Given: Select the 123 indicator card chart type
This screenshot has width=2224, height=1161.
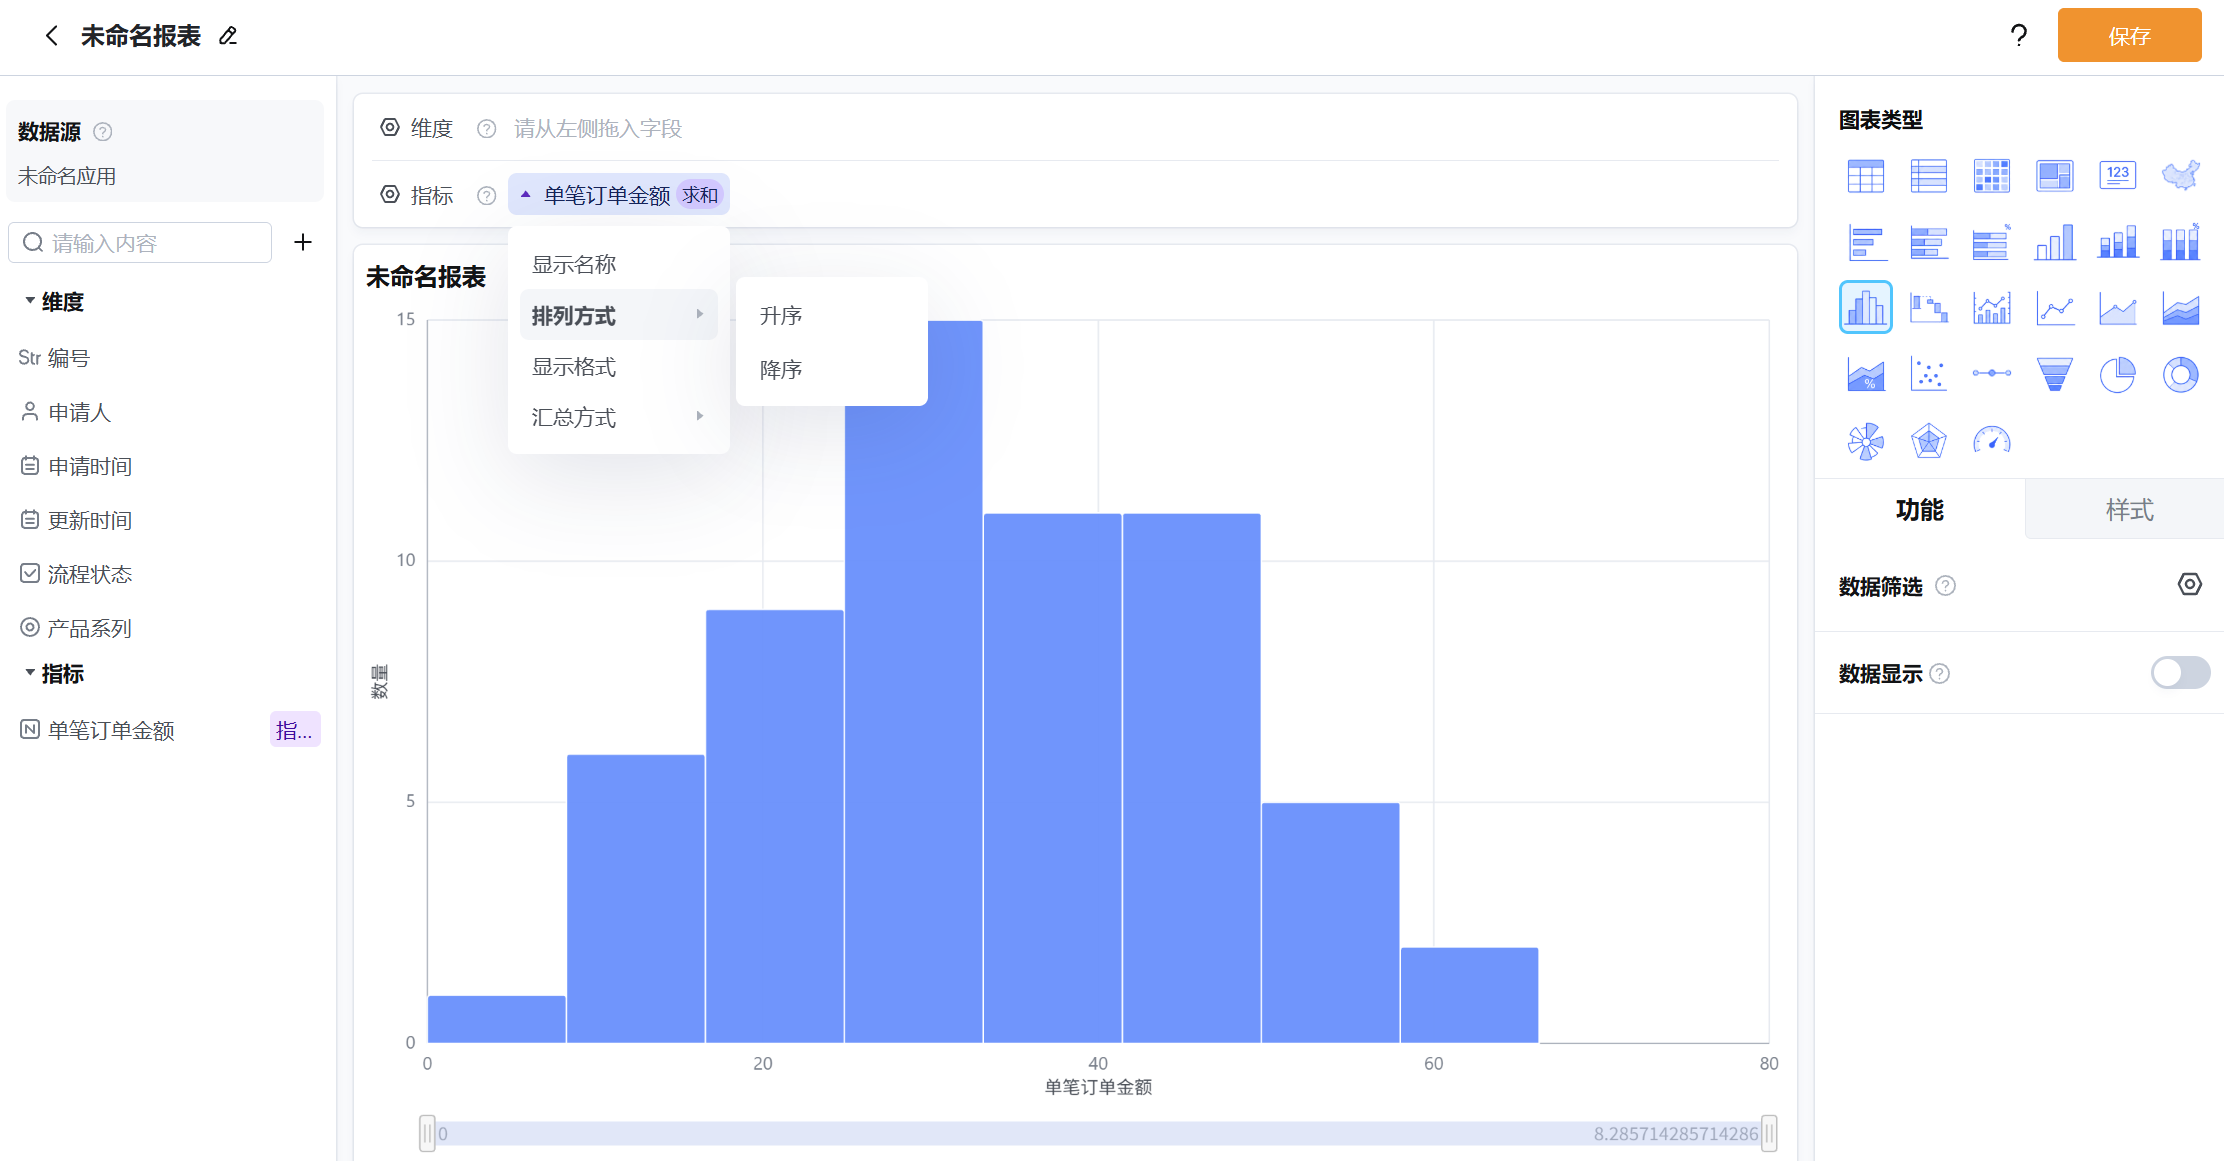Looking at the screenshot, I should [2117, 176].
